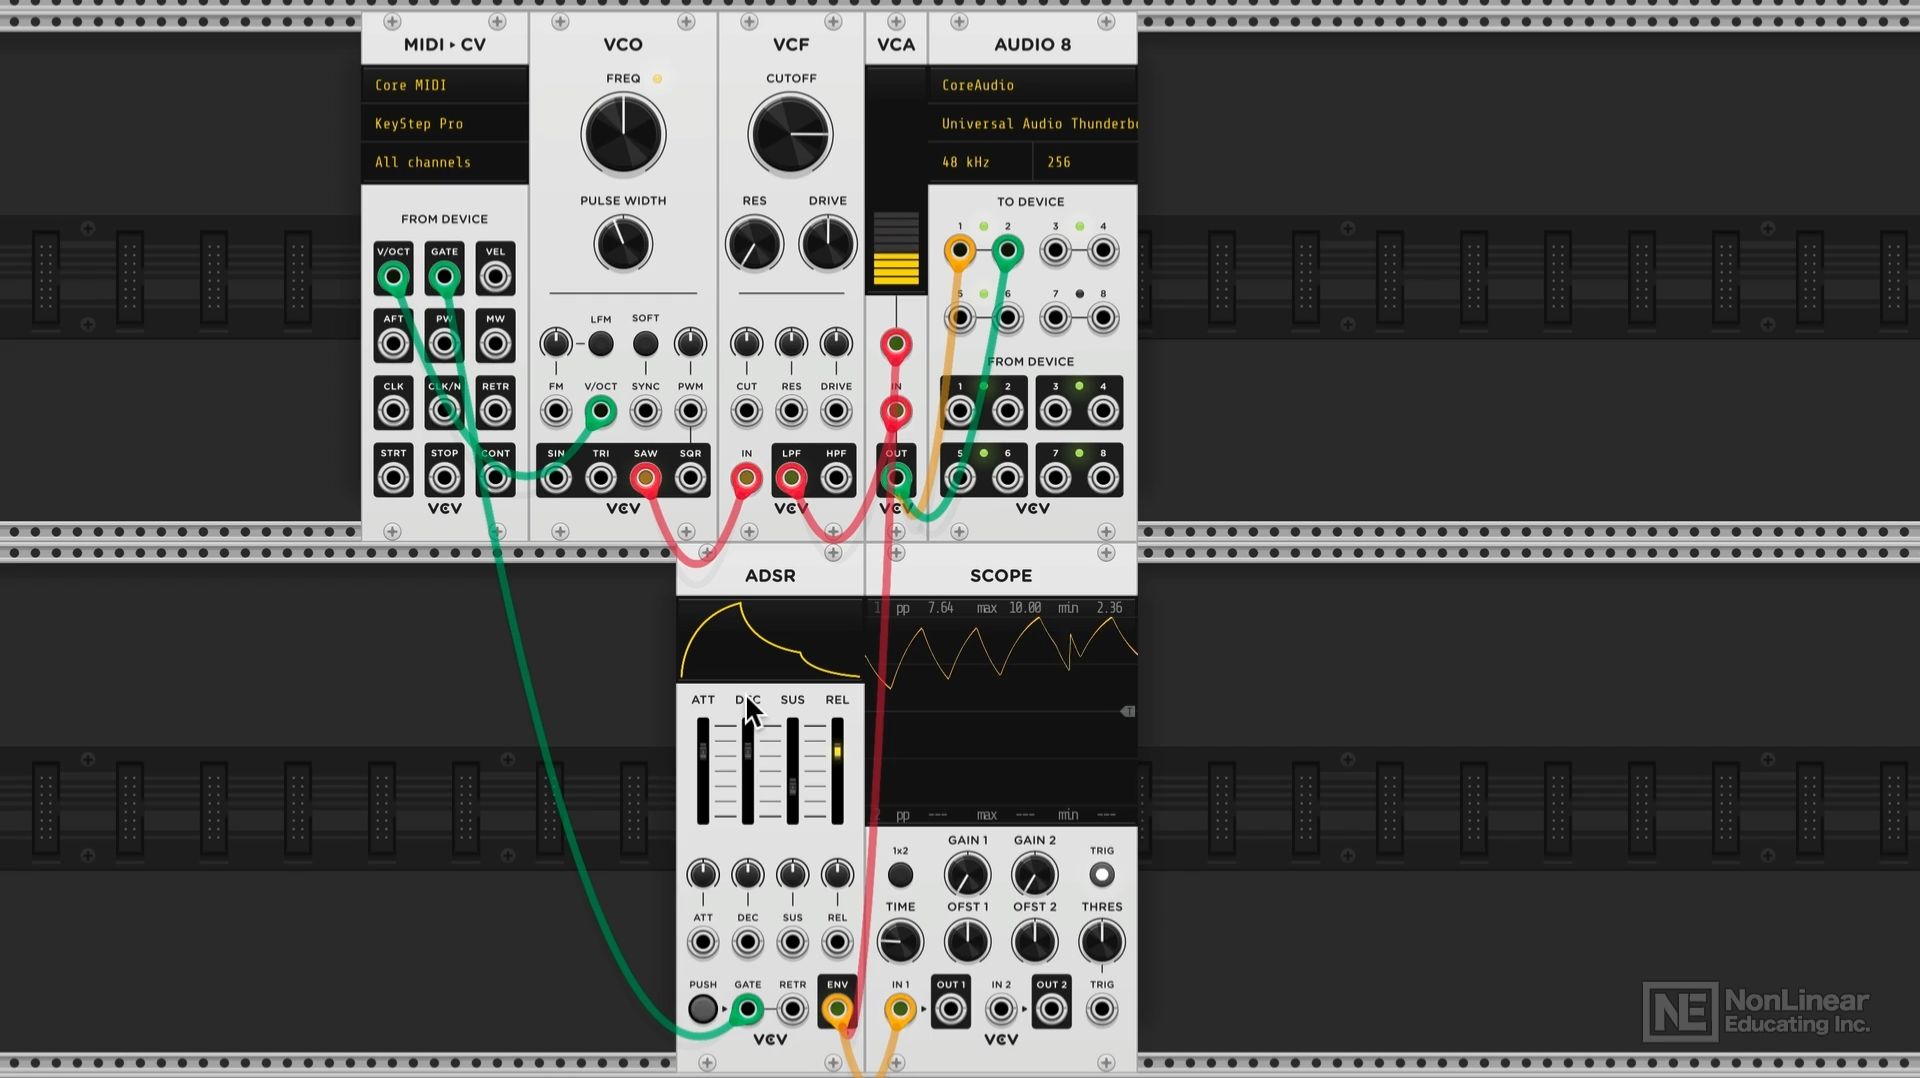Screen dimensions: 1920x1078
Task: Click To Device jack 2 on Audio 8
Action: [x=1007, y=250]
